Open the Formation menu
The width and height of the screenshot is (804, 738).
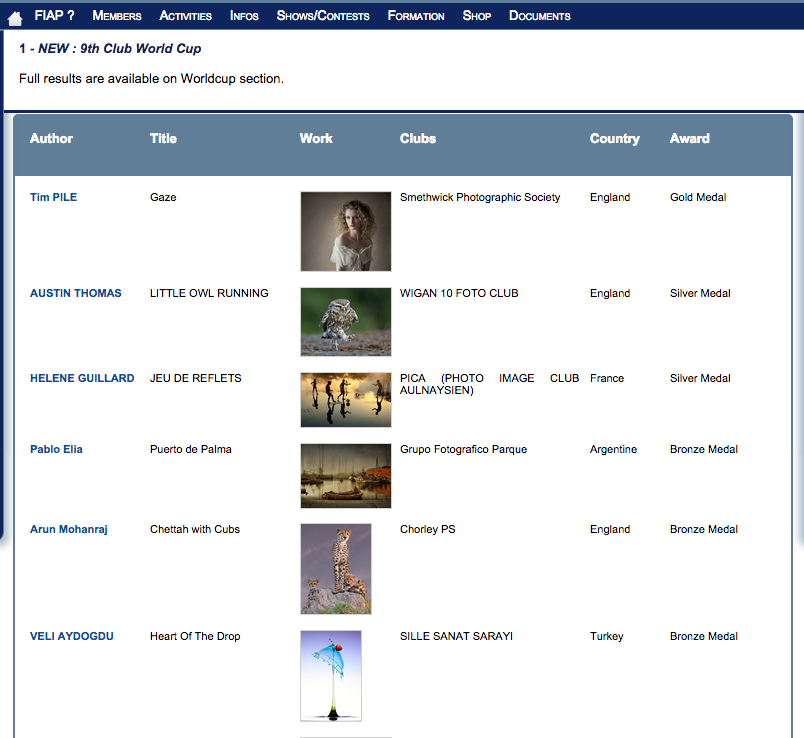pos(416,16)
